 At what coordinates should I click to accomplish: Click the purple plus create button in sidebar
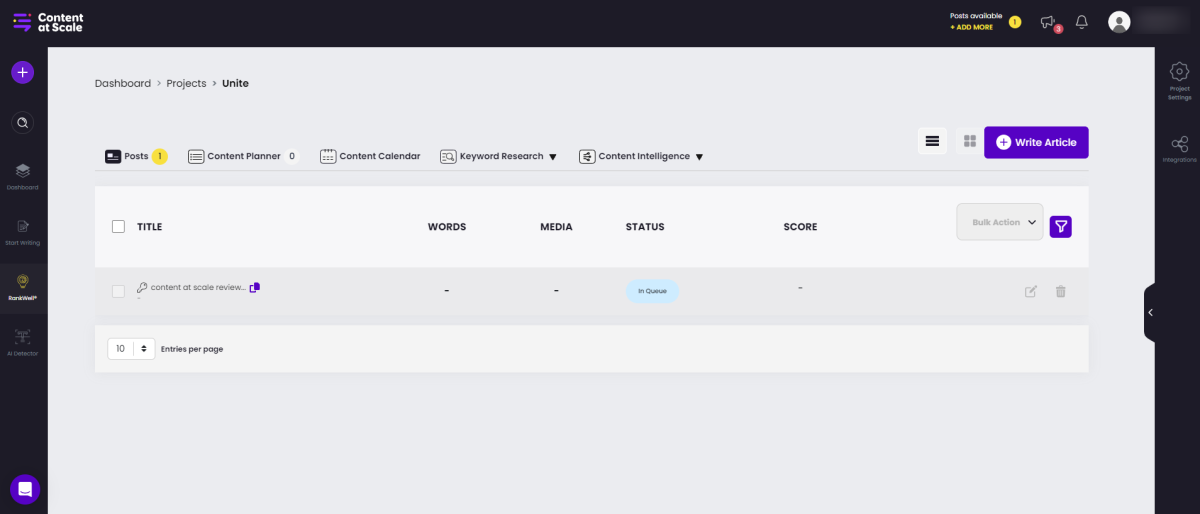click(x=23, y=72)
